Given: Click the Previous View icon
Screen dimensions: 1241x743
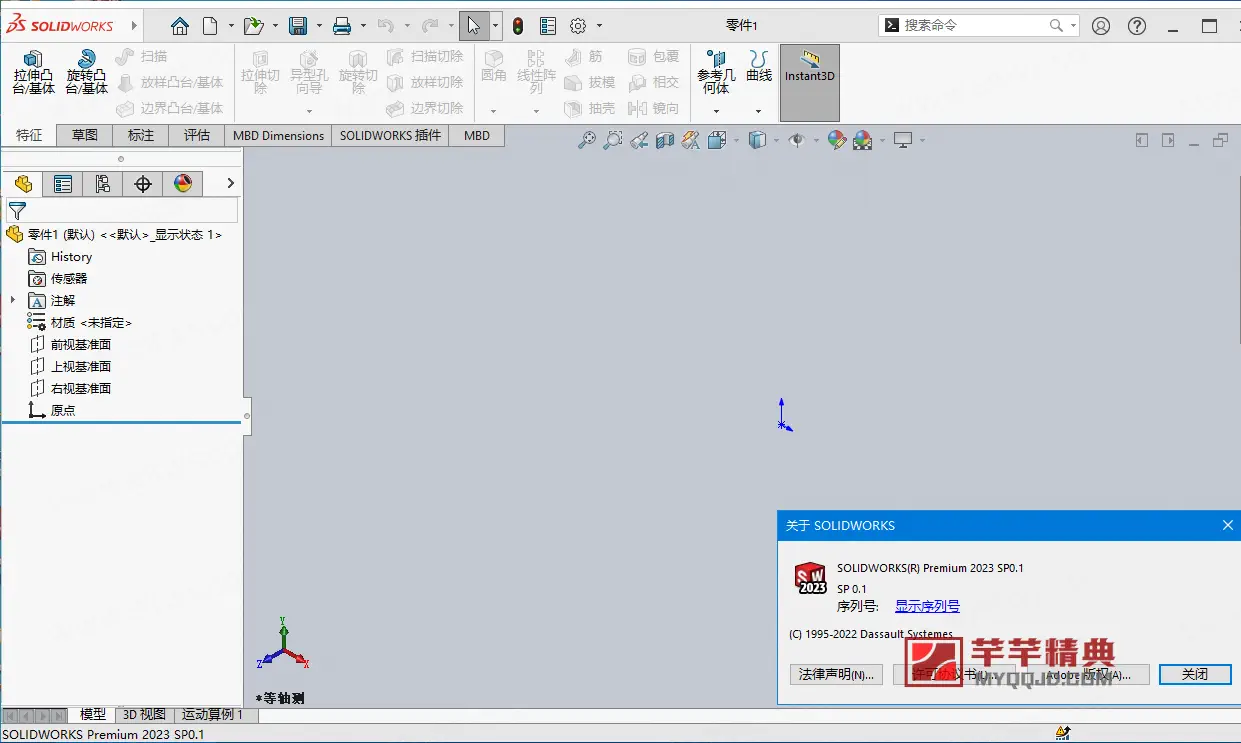Looking at the screenshot, I should pos(639,141).
